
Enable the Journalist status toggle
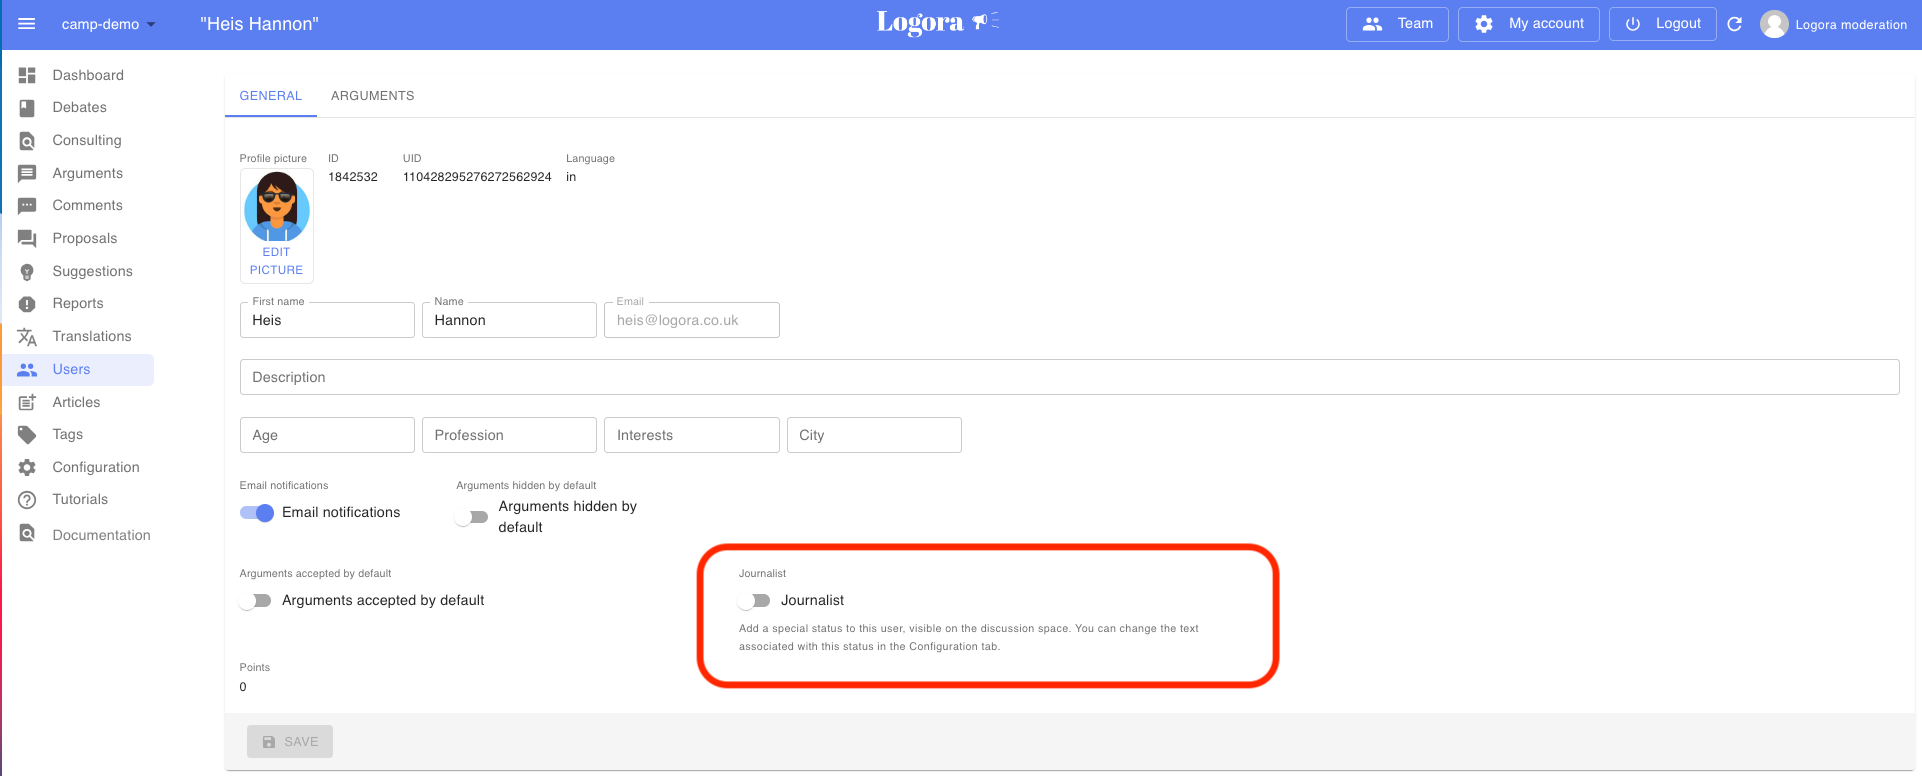click(755, 601)
